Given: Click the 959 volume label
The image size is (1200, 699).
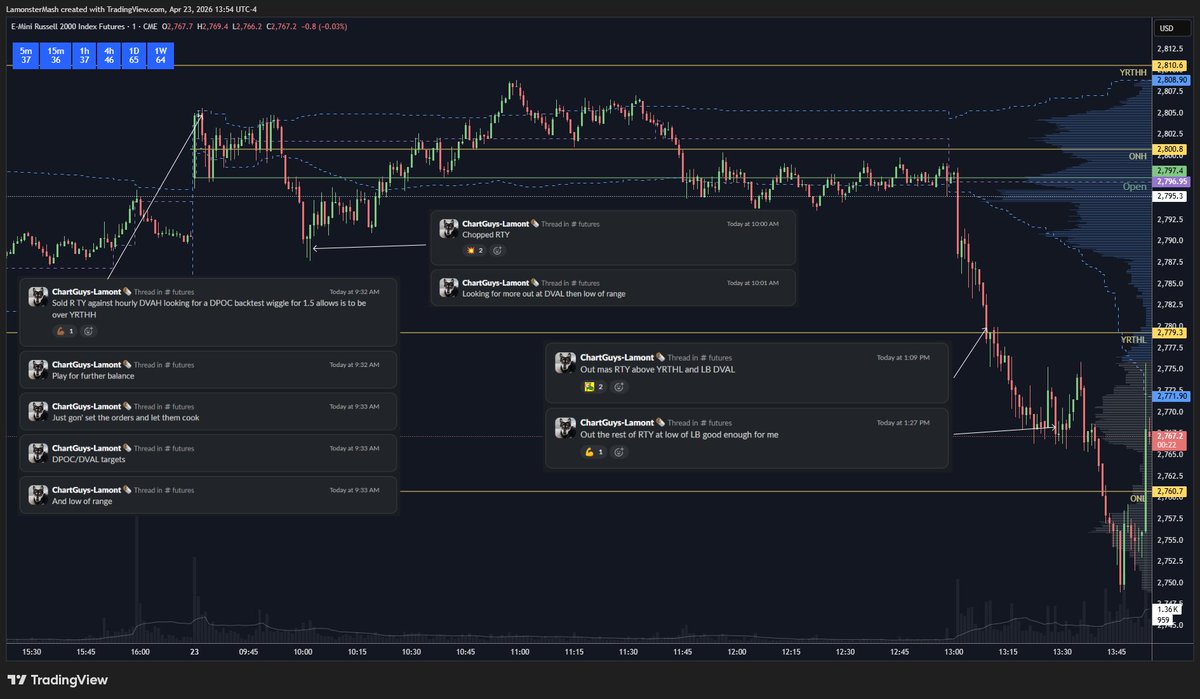Looking at the screenshot, I should pyautogui.click(x=1164, y=620).
